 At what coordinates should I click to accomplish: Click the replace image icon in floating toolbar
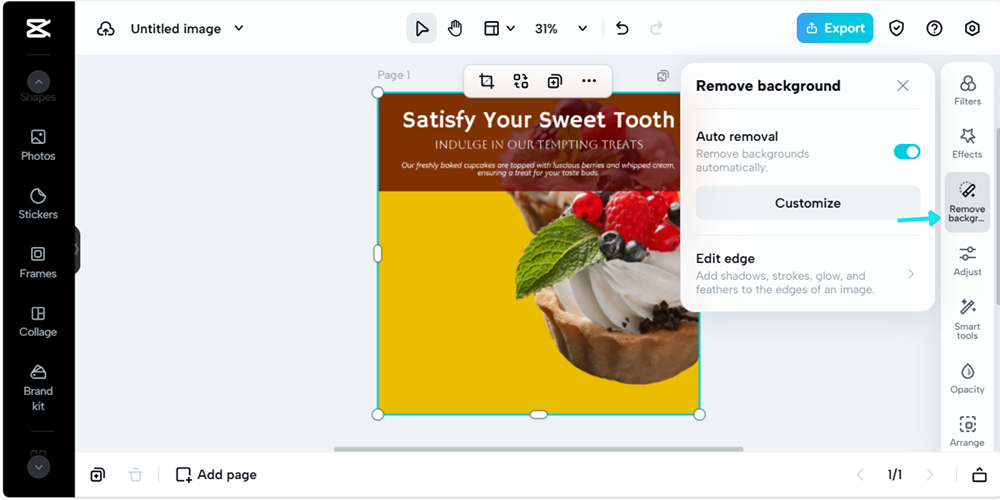(521, 81)
